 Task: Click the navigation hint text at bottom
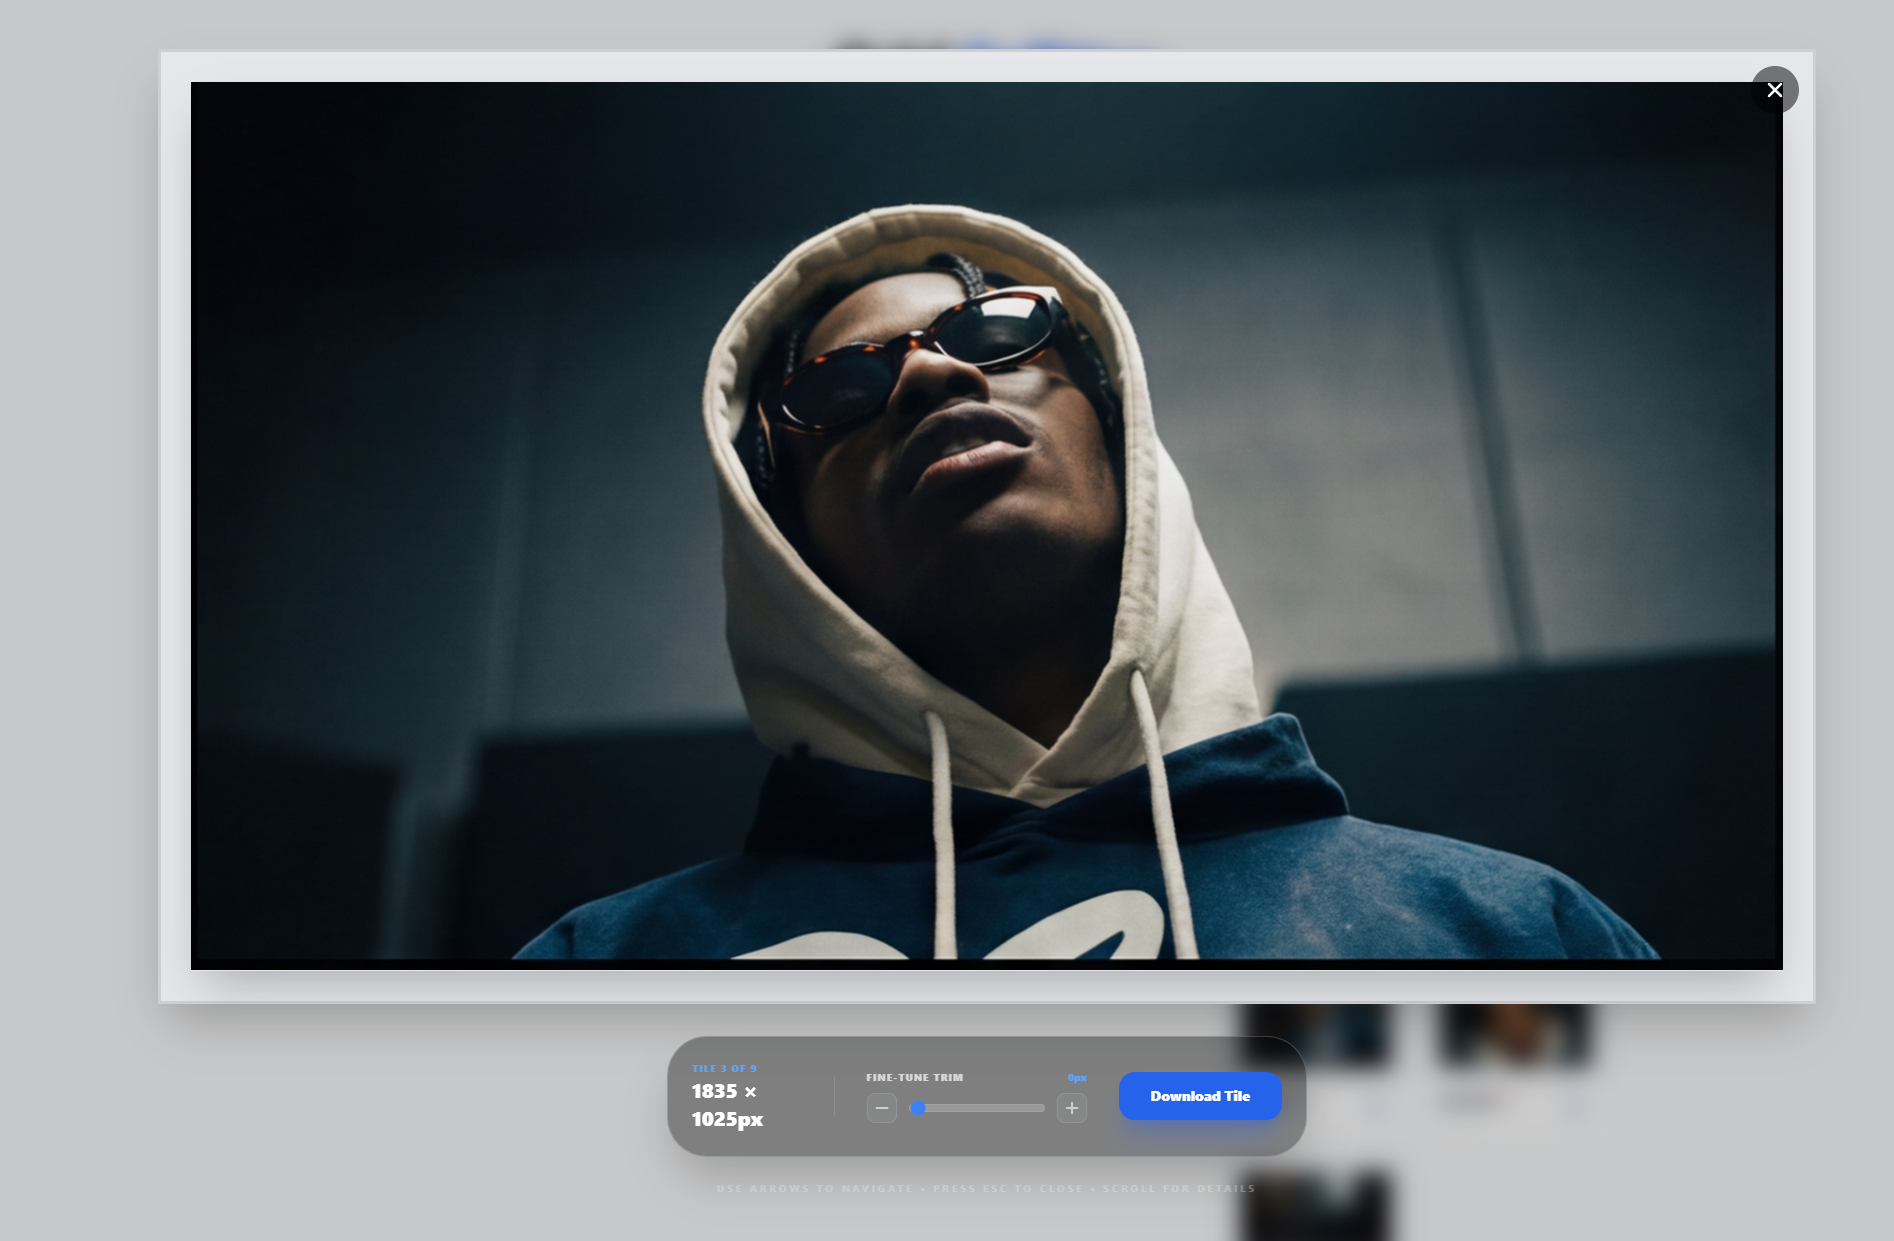[987, 1188]
